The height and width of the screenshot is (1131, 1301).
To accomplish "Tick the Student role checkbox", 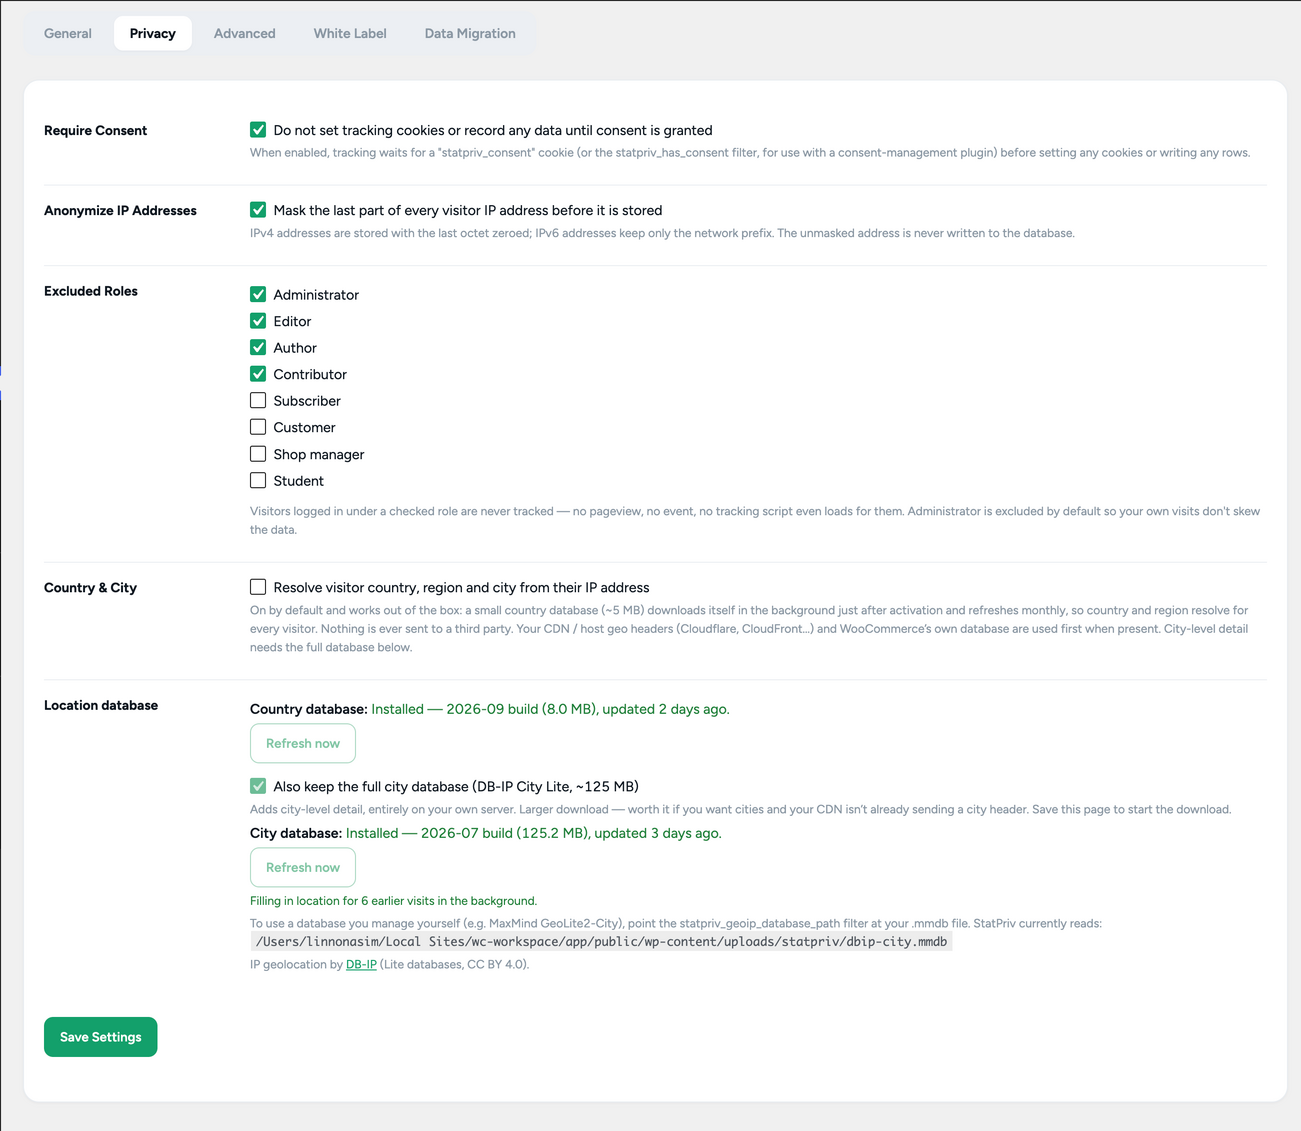I will [x=258, y=480].
